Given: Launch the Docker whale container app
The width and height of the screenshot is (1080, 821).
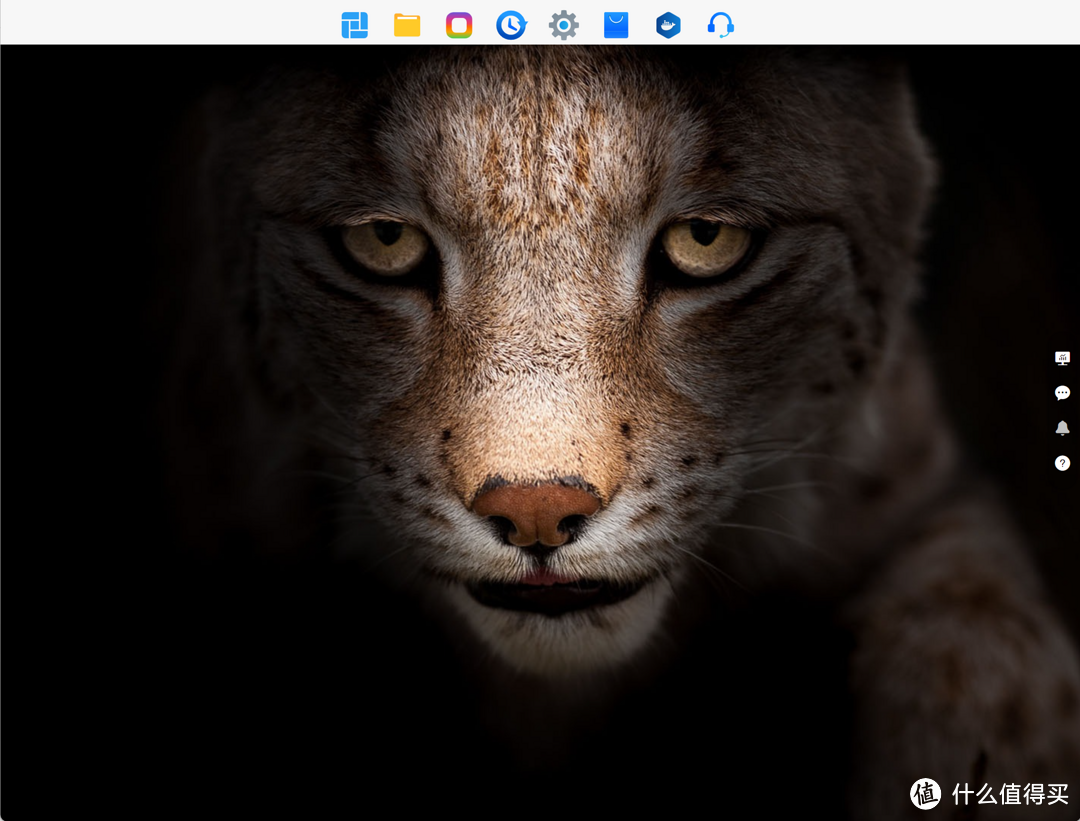Looking at the screenshot, I should (668, 25).
